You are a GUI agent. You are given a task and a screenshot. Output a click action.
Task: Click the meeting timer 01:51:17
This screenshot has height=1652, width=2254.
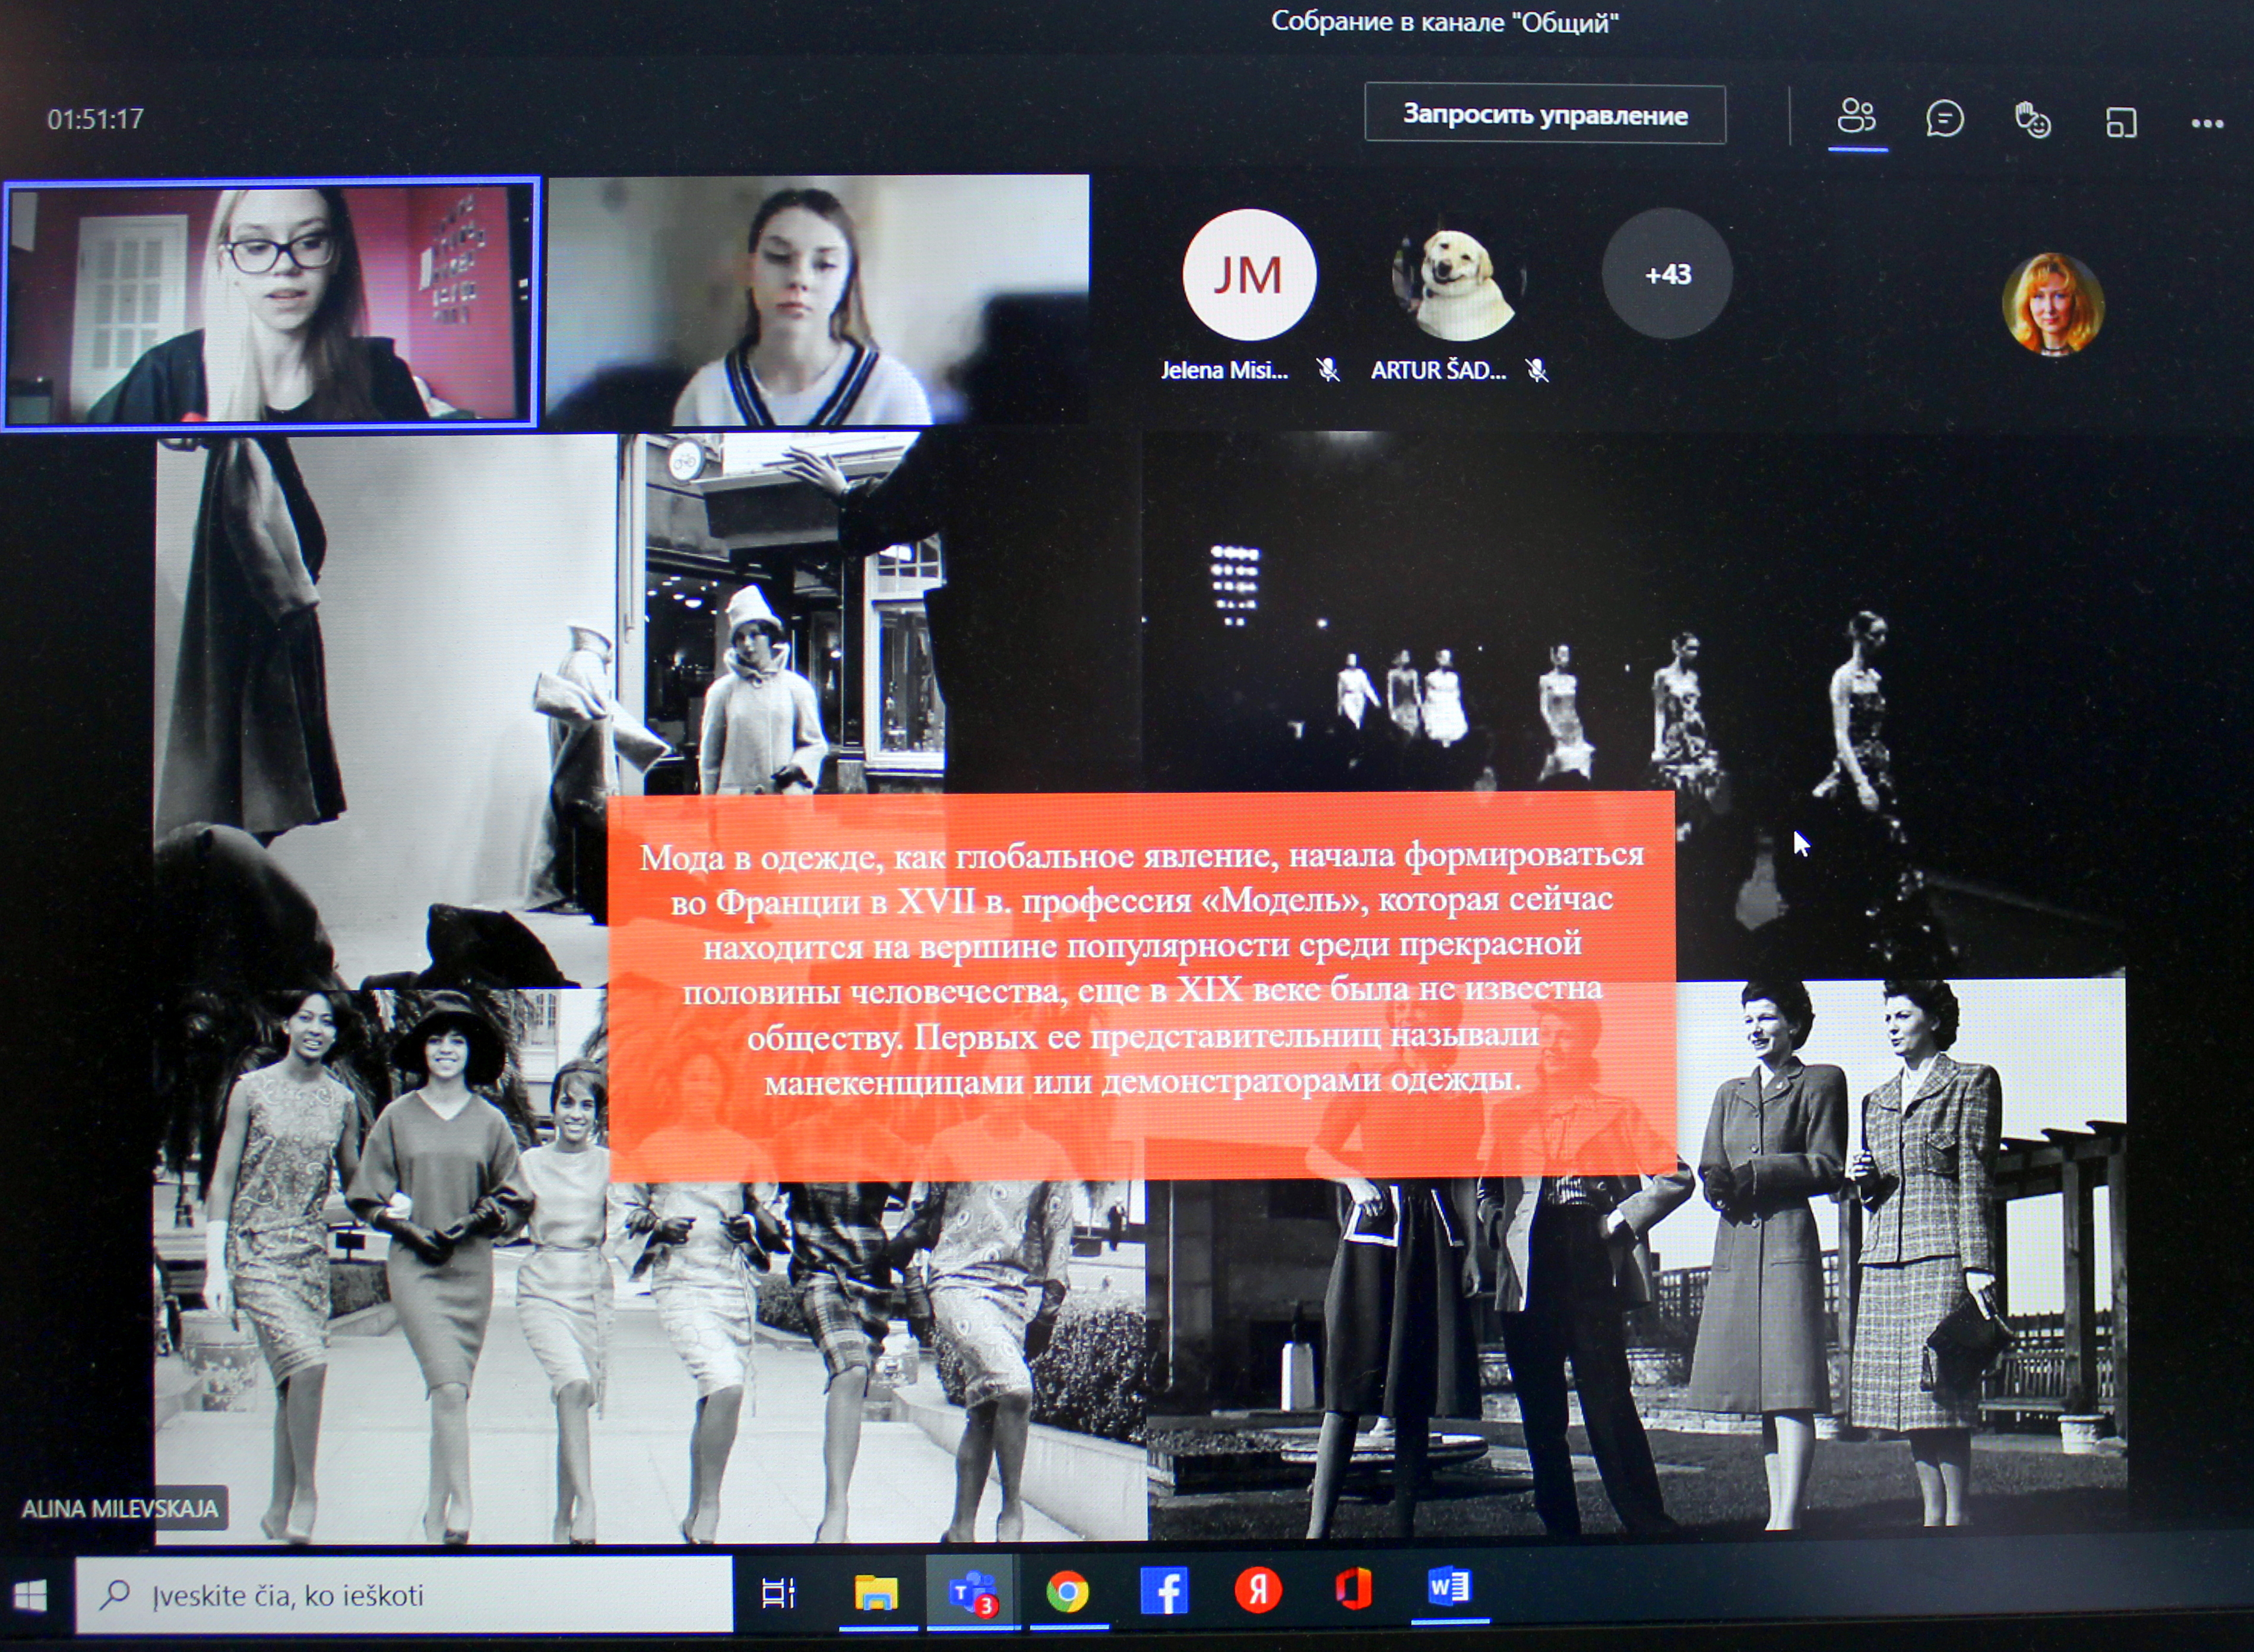(x=96, y=119)
